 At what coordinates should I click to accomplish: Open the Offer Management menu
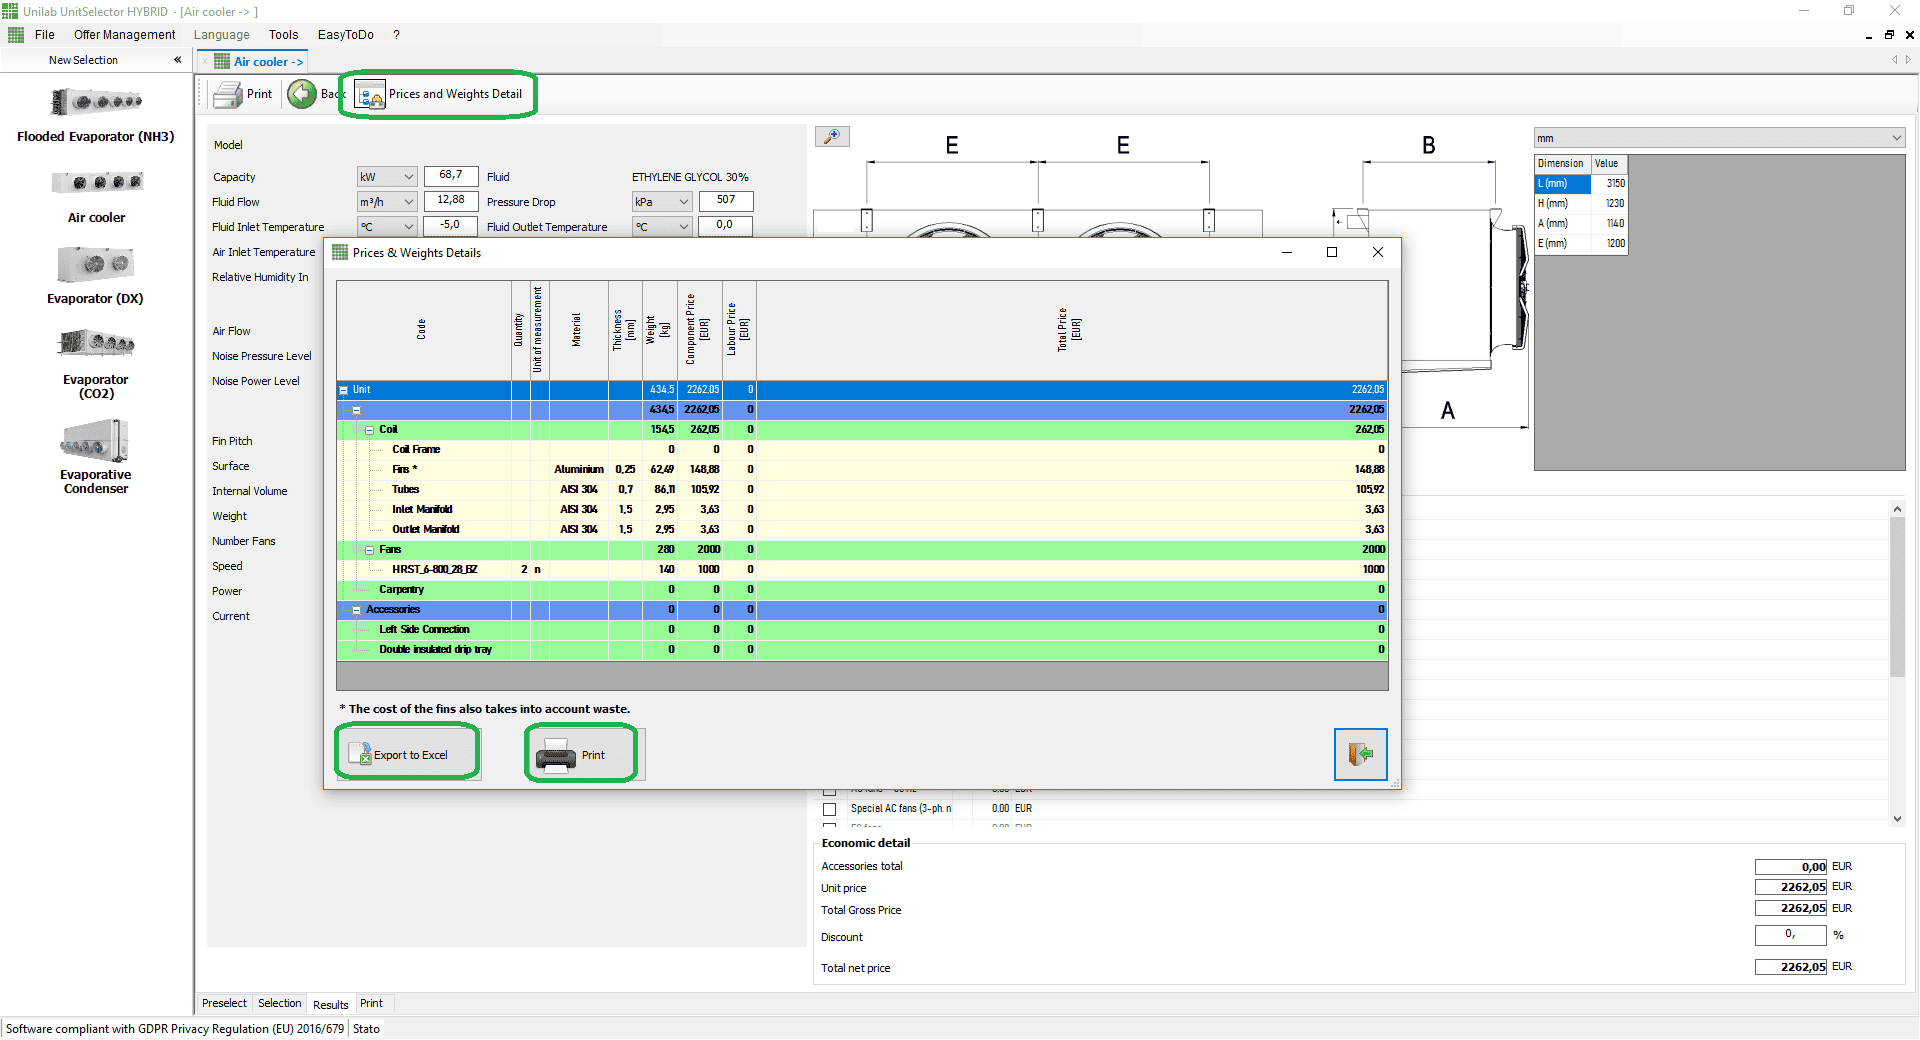tap(124, 34)
